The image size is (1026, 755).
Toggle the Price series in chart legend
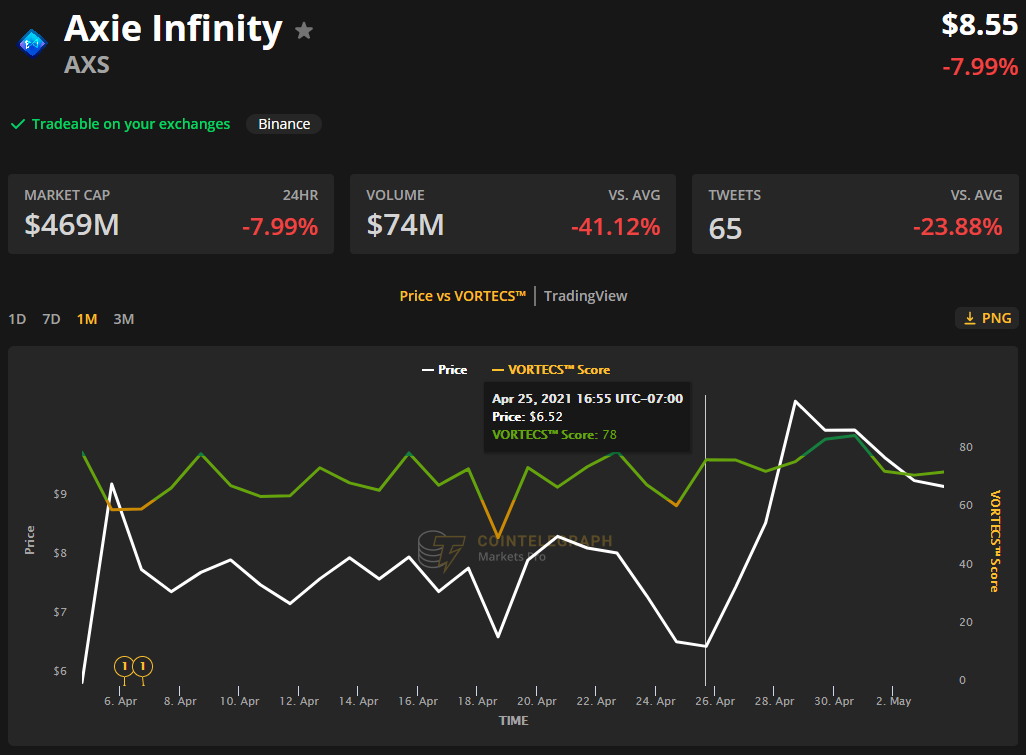pos(444,370)
